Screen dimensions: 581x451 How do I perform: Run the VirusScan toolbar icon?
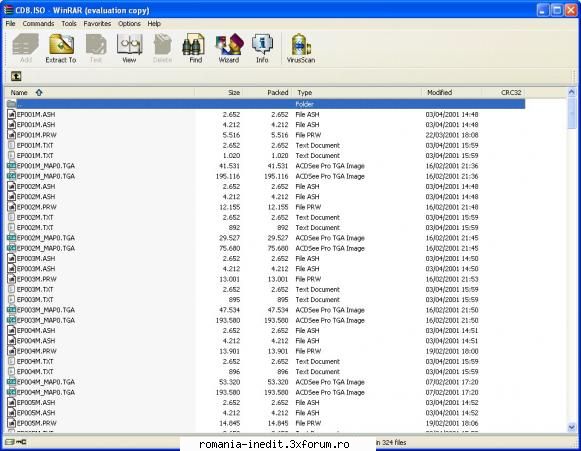[301, 44]
